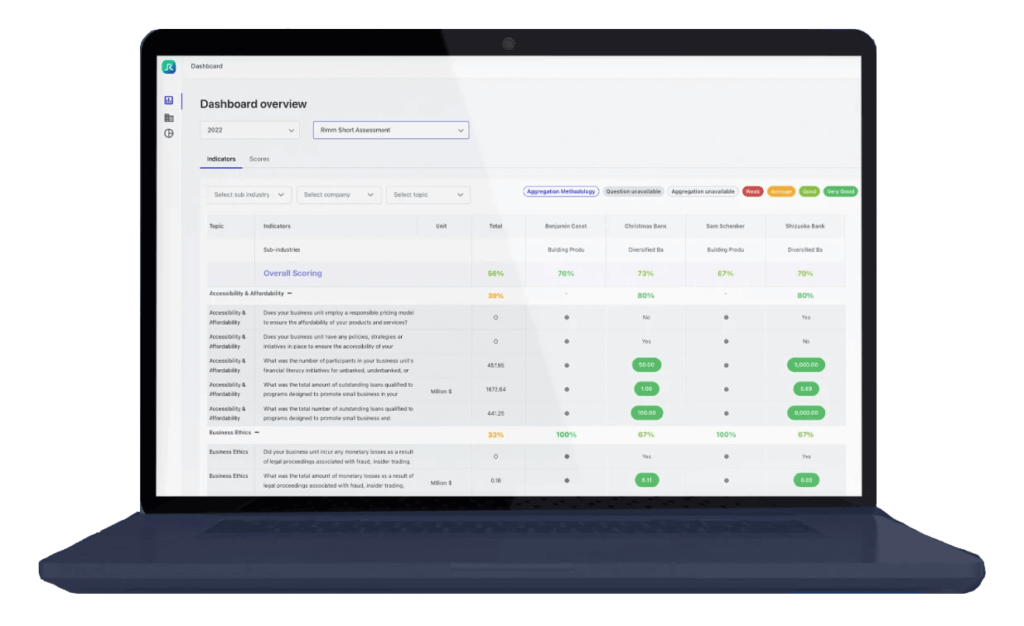The height and width of the screenshot is (626, 1024).
Task: Switch to the Scores tab
Action: click(259, 159)
